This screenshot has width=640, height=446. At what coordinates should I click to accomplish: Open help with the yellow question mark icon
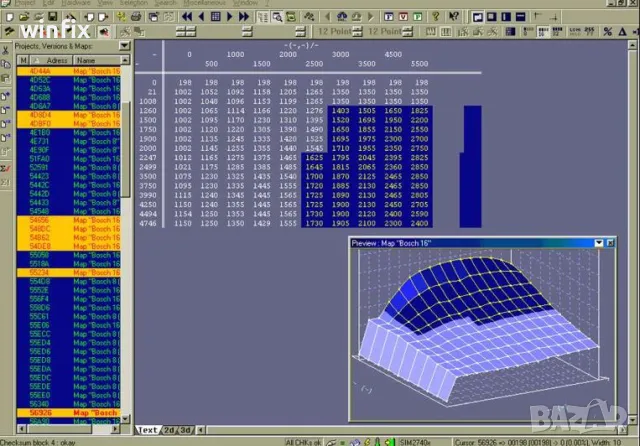[x=436, y=17]
